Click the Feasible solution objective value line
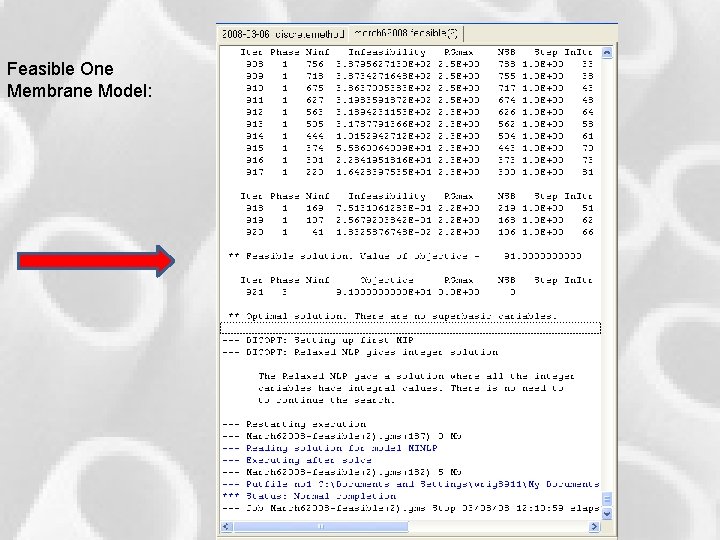This screenshot has height=540, width=720. click(405, 256)
